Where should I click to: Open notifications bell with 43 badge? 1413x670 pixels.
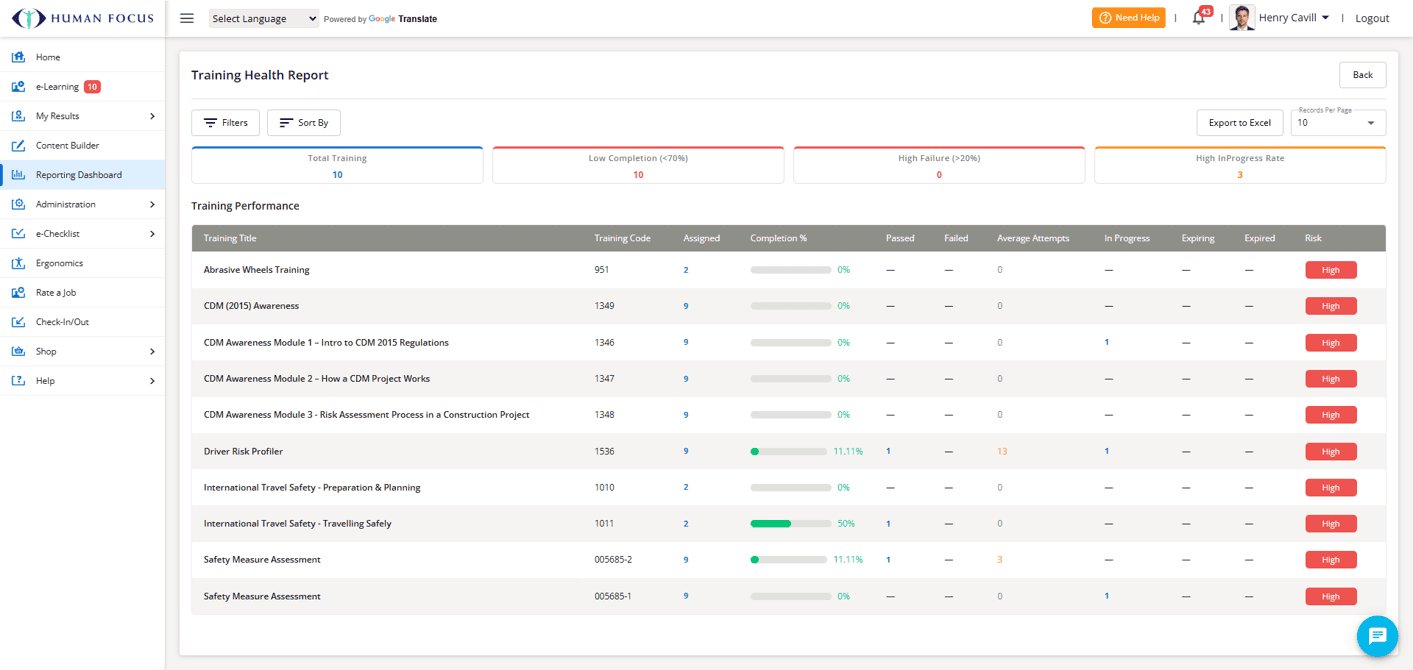coord(1199,17)
